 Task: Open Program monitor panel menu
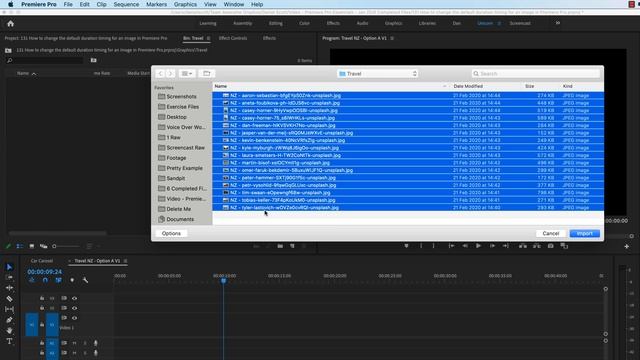click(x=392, y=38)
